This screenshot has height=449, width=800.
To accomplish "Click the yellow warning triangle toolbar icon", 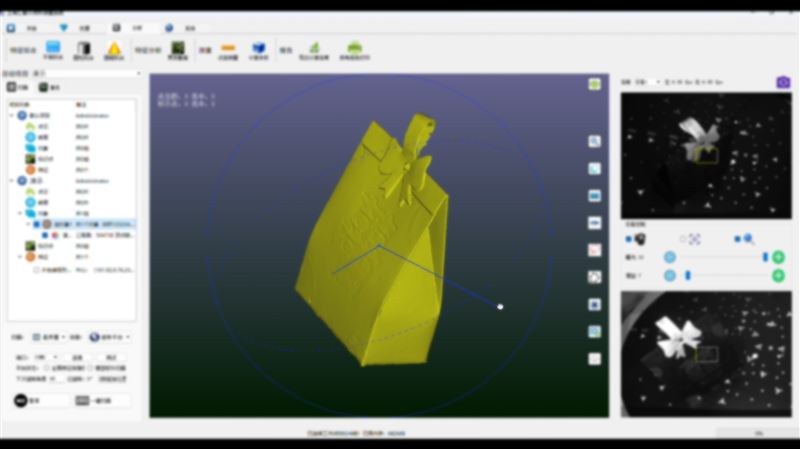I will pos(114,49).
